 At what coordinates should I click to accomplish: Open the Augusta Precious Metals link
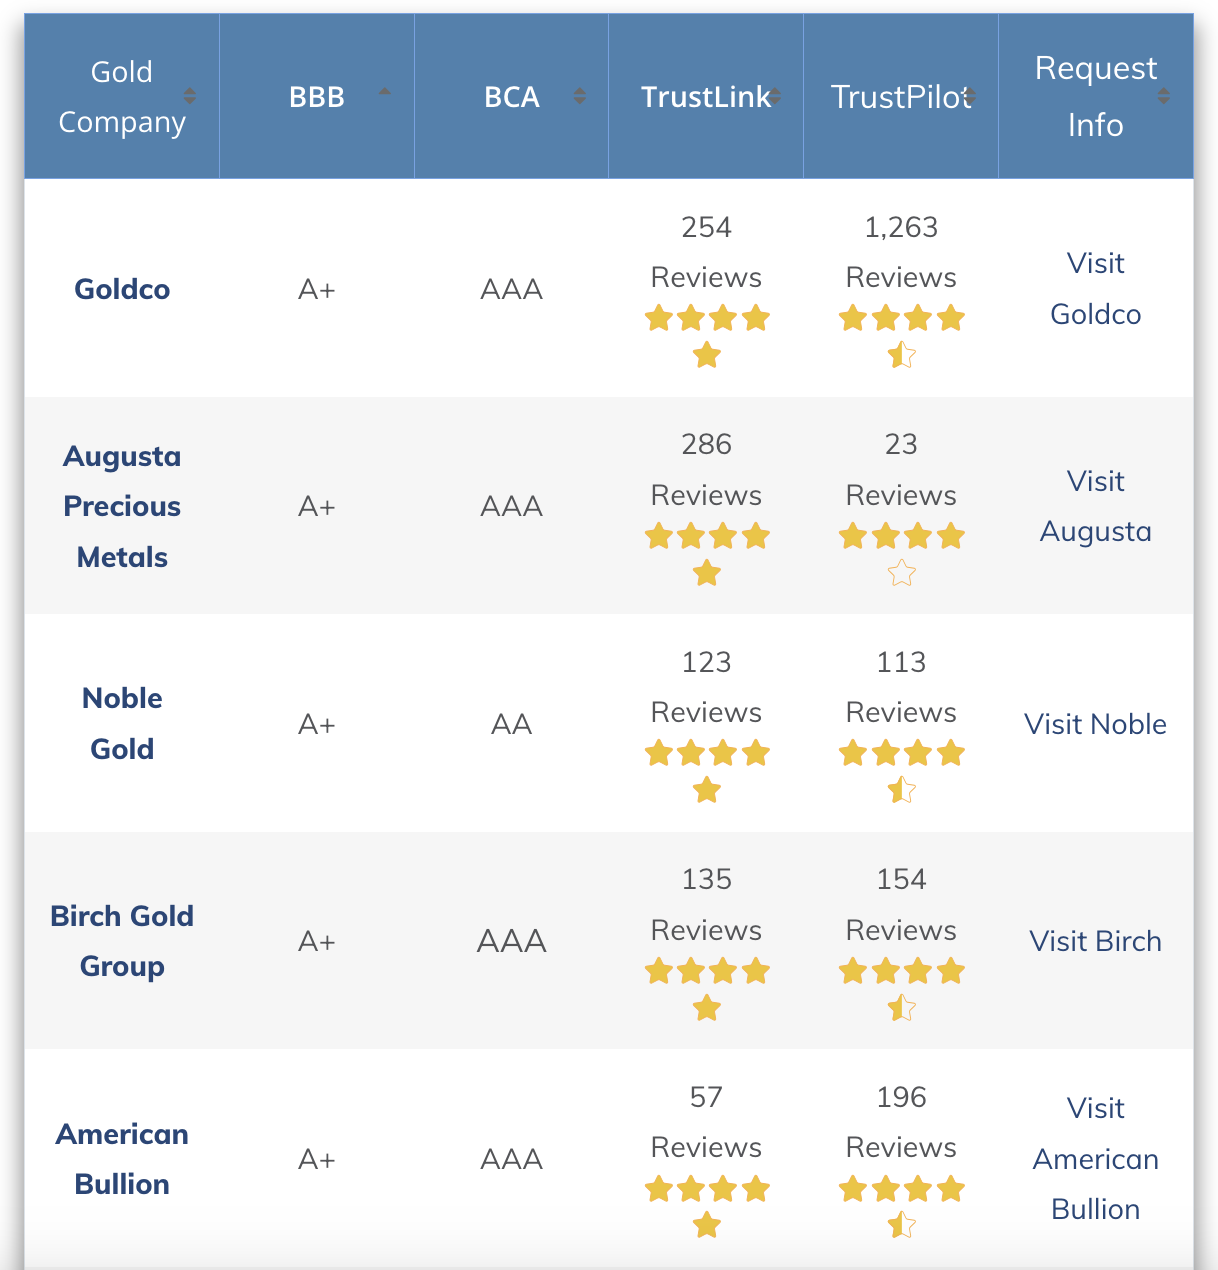pos(122,506)
